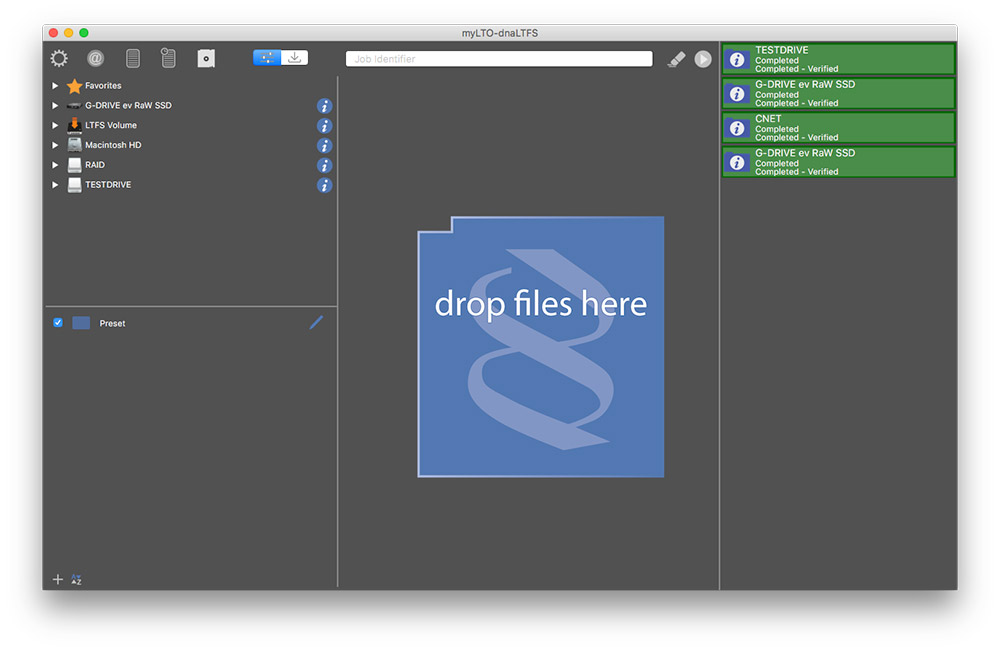Expand the Macintosh HD volume
Image resolution: width=1000 pixels, height=651 pixels.
pos(55,145)
